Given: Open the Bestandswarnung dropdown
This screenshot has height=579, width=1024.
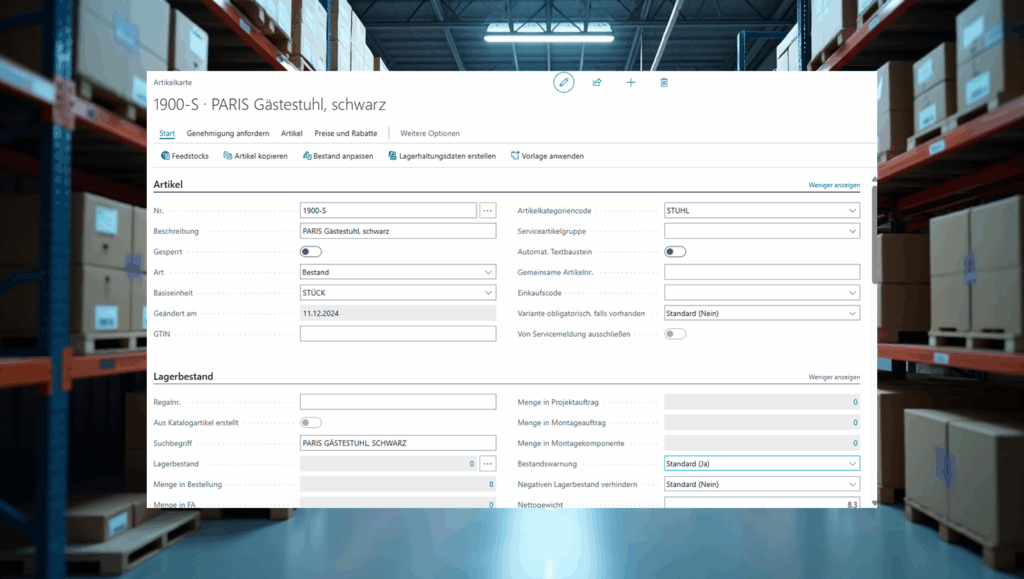Looking at the screenshot, I should pos(762,464).
